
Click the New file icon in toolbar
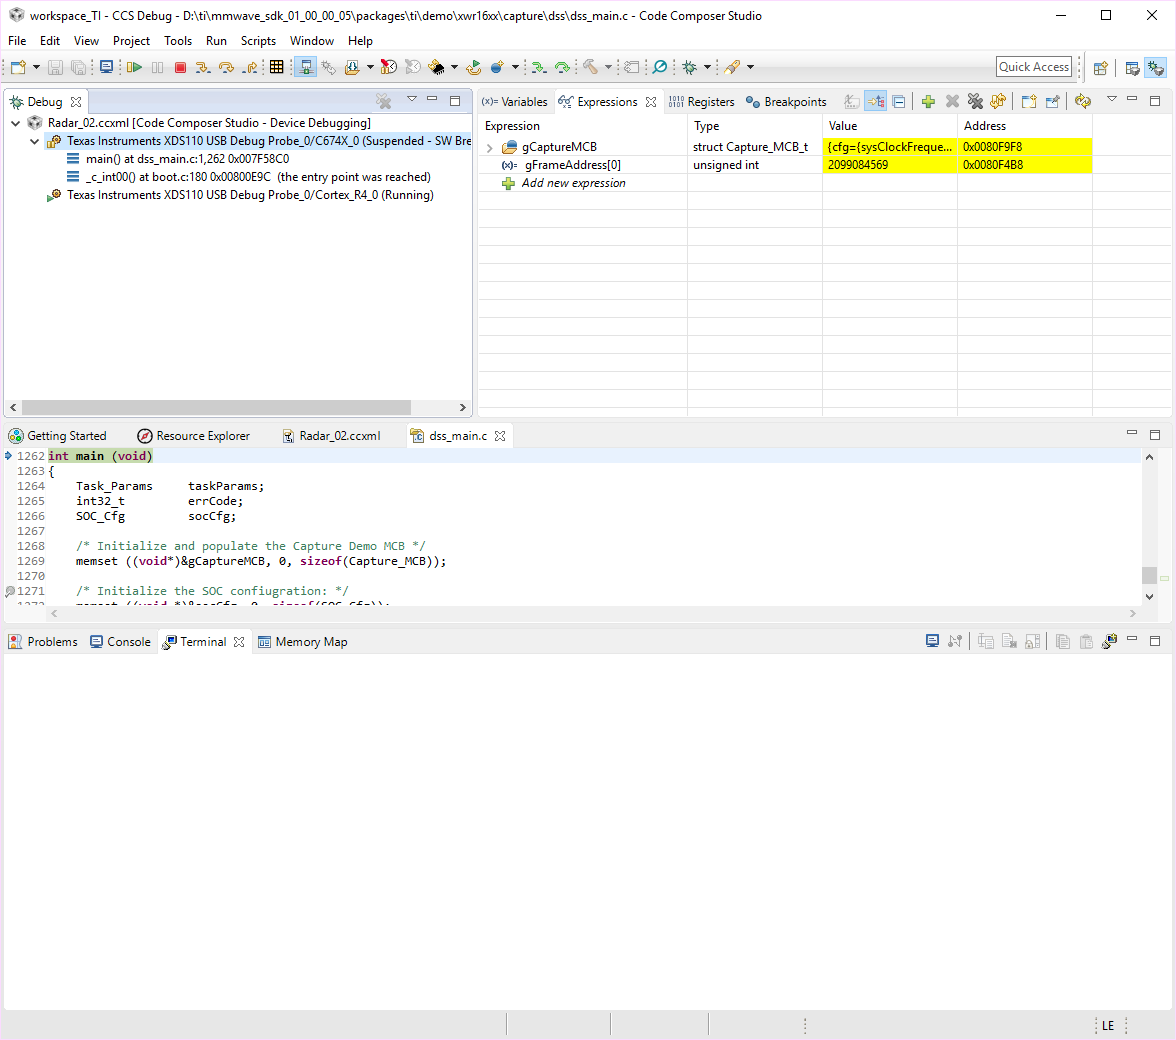[x=18, y=67]
